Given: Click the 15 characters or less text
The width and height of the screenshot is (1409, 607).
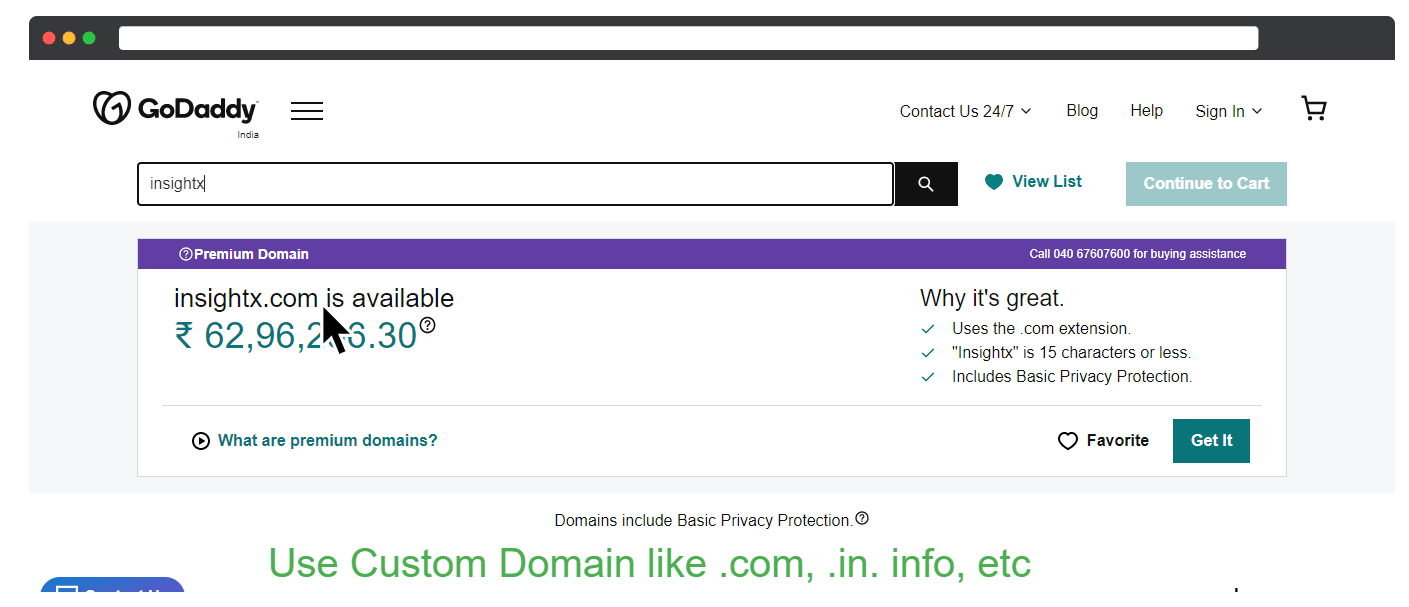Looking at the screenshot, I should tap(1071, 353).
